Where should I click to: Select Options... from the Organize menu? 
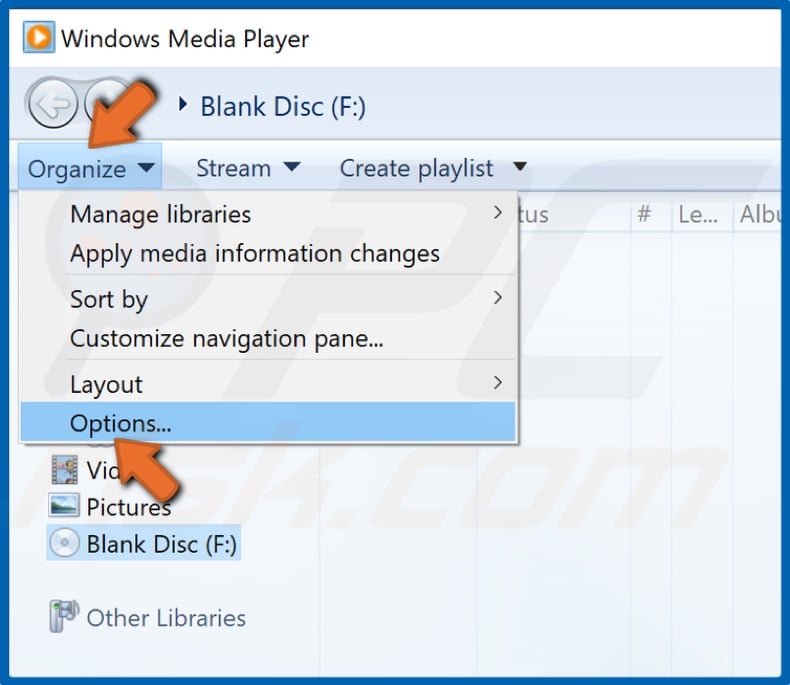click(x=268, y=423)
